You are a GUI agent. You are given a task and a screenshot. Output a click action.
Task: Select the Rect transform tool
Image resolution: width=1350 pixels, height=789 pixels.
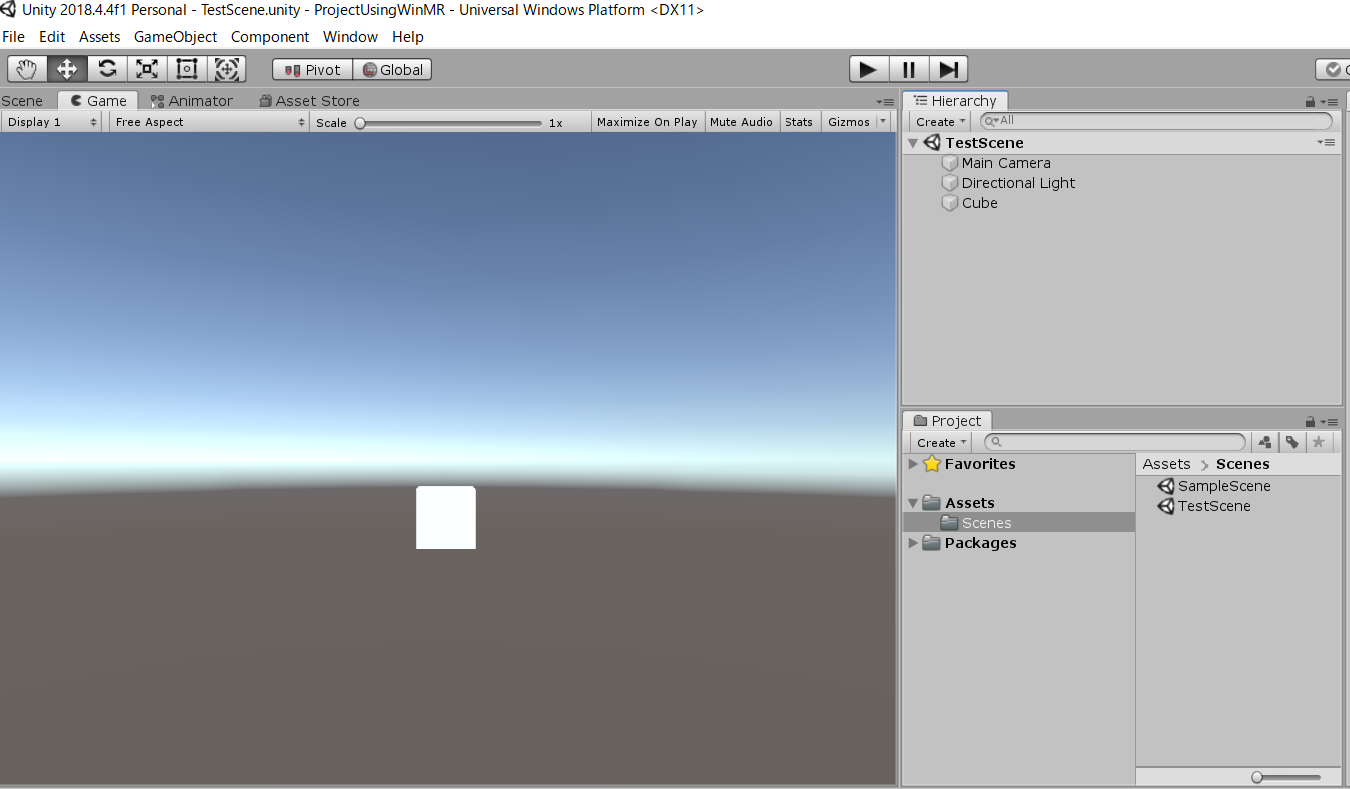[186, 68]
